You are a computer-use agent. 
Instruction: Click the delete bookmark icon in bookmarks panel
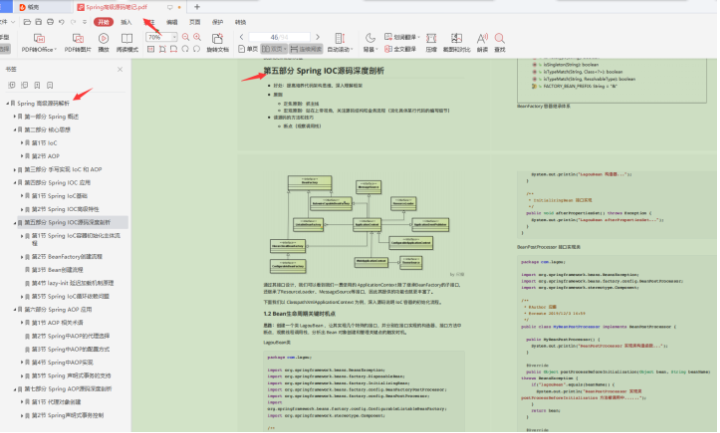click(x=50, y=85)
